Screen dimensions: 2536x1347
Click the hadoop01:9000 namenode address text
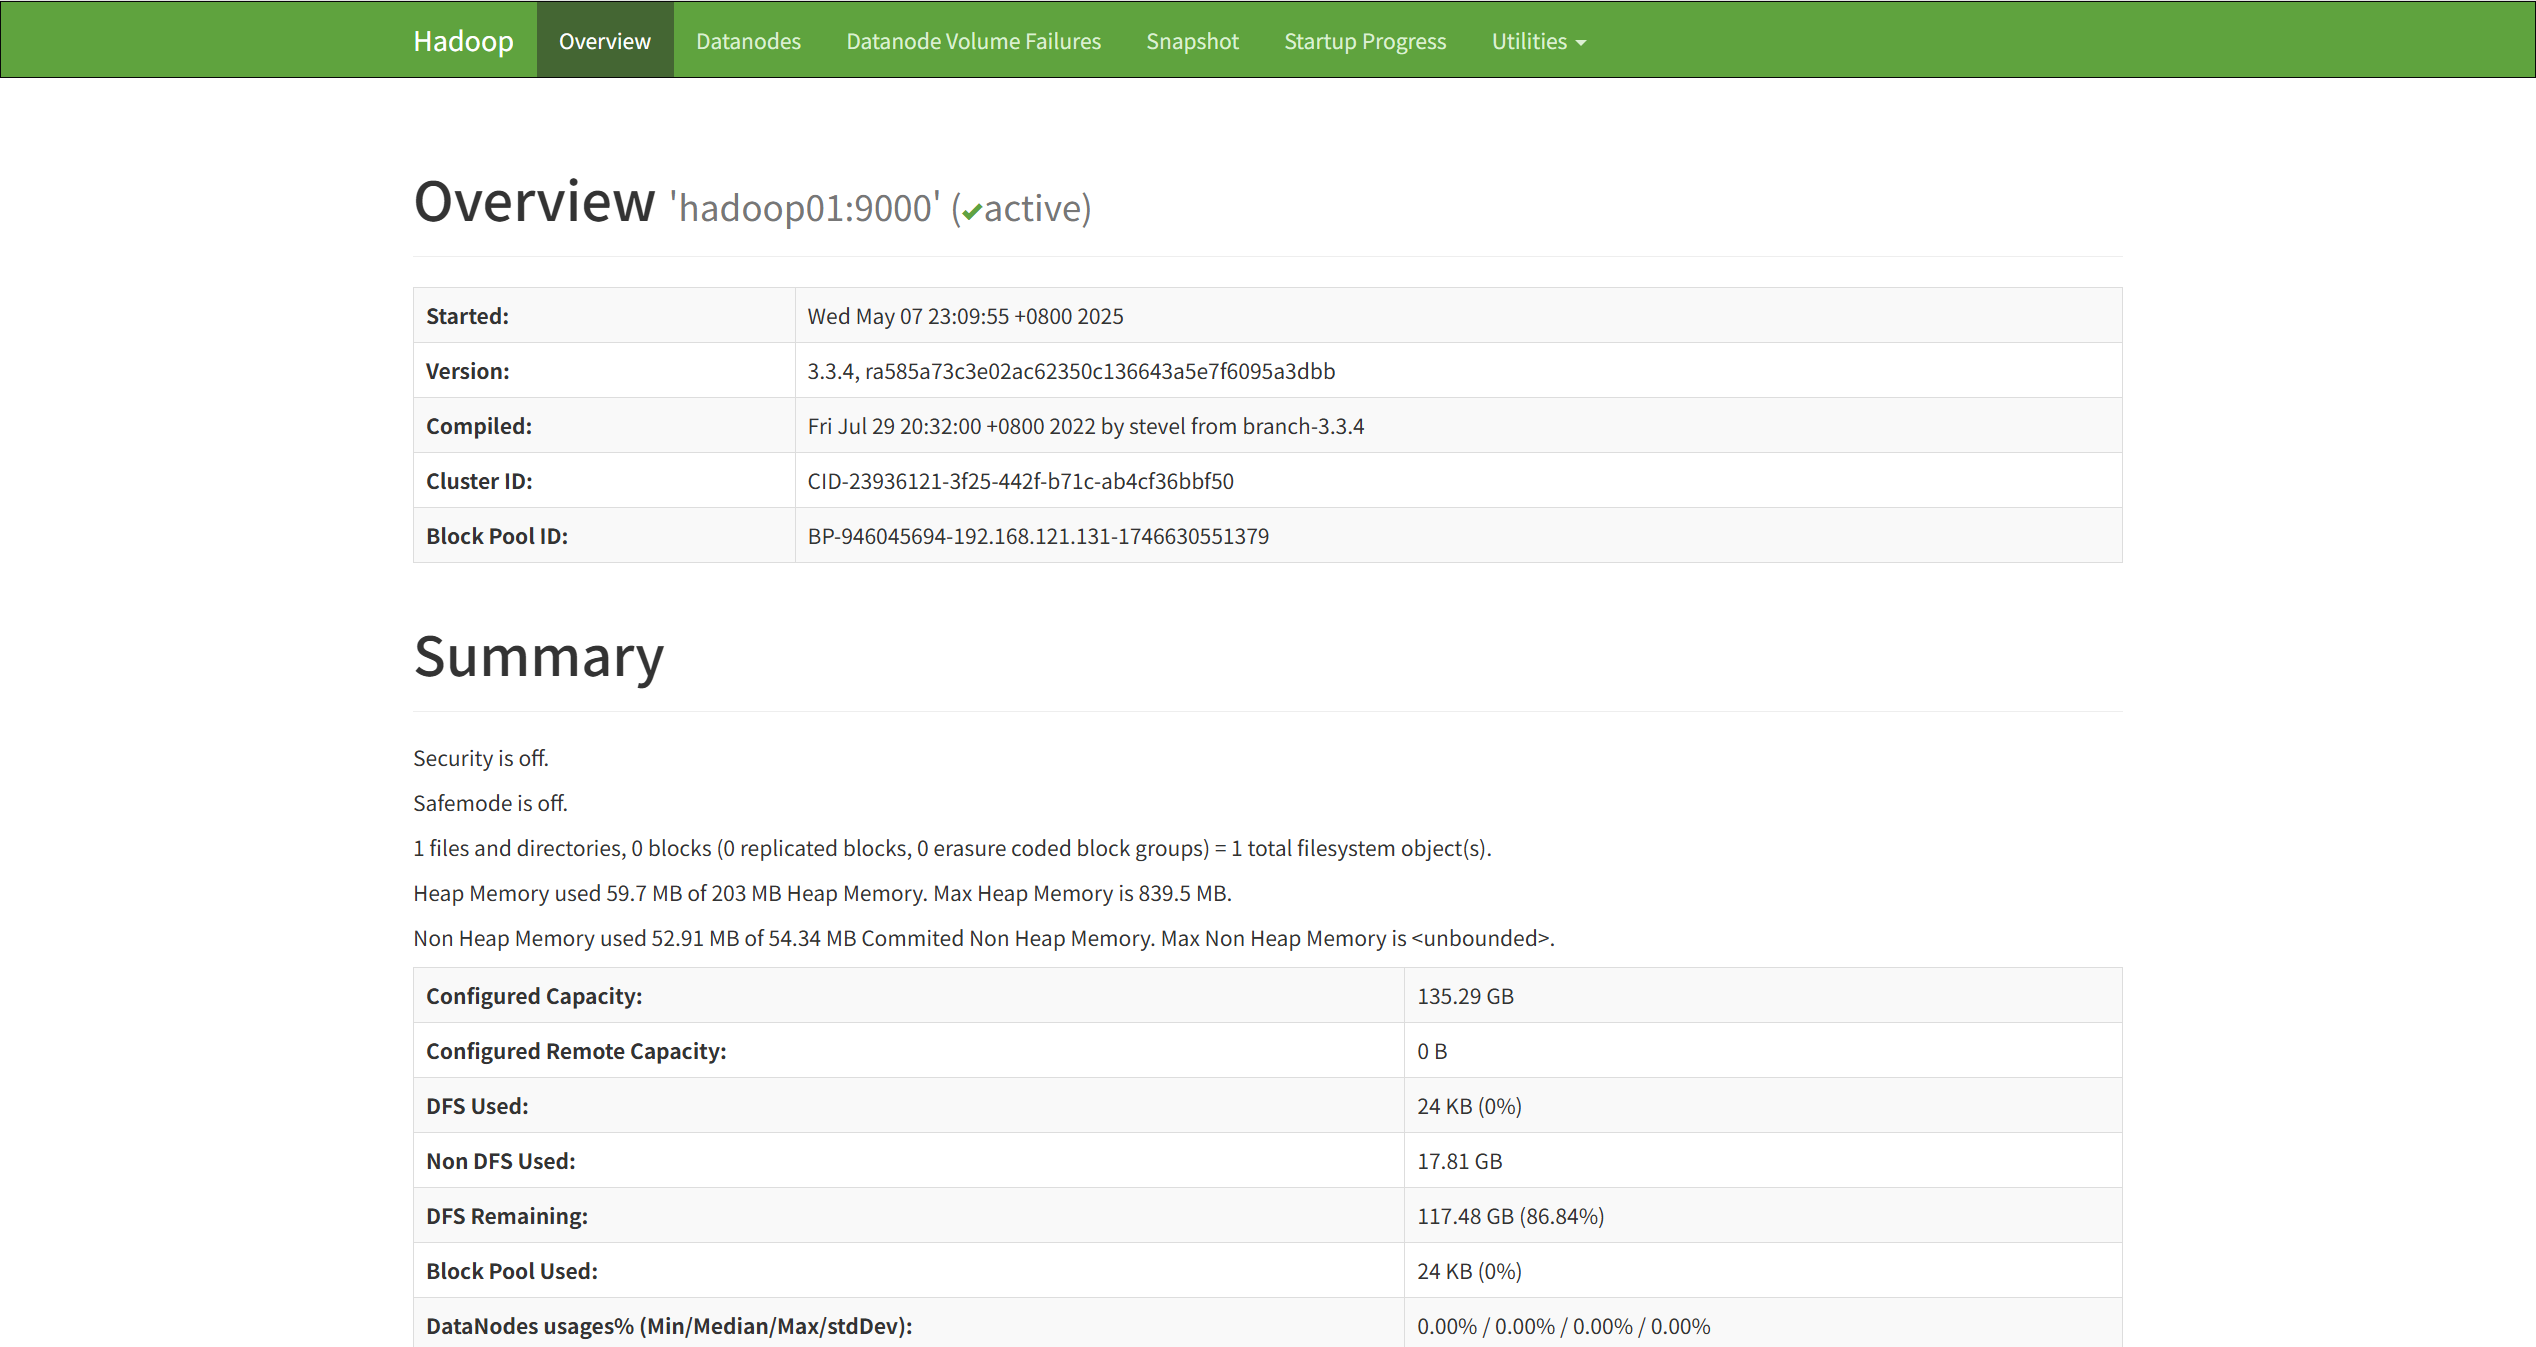tap(805, 208)
